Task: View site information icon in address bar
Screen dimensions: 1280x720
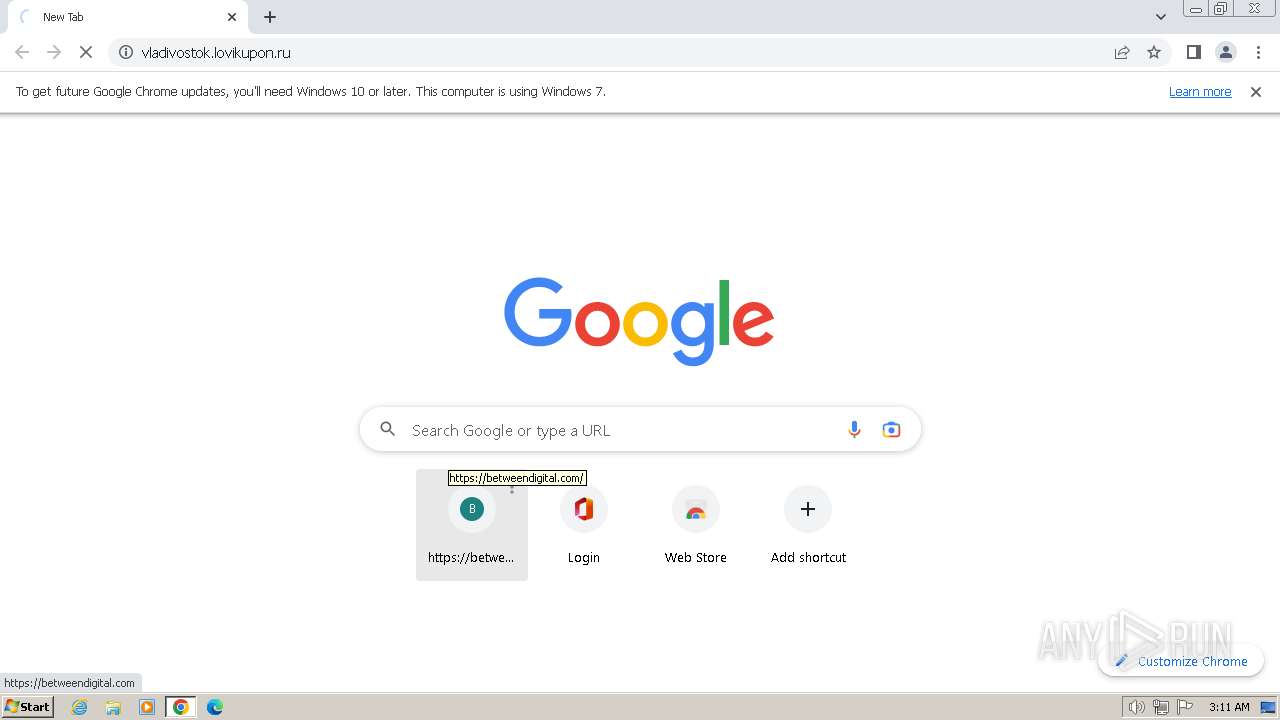Action: click(x=126, y=52)
